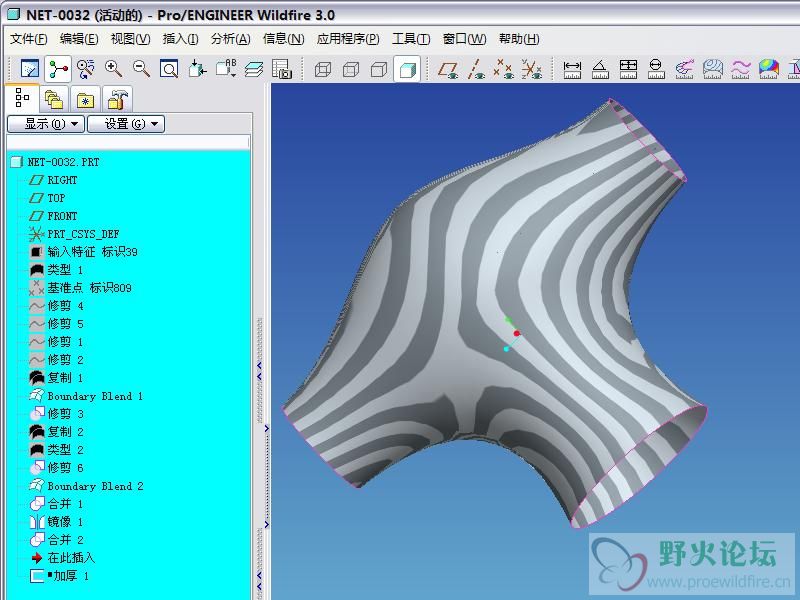
Task: Click the 镜像 1 mirror feature icon
Action: click(37, 522)
